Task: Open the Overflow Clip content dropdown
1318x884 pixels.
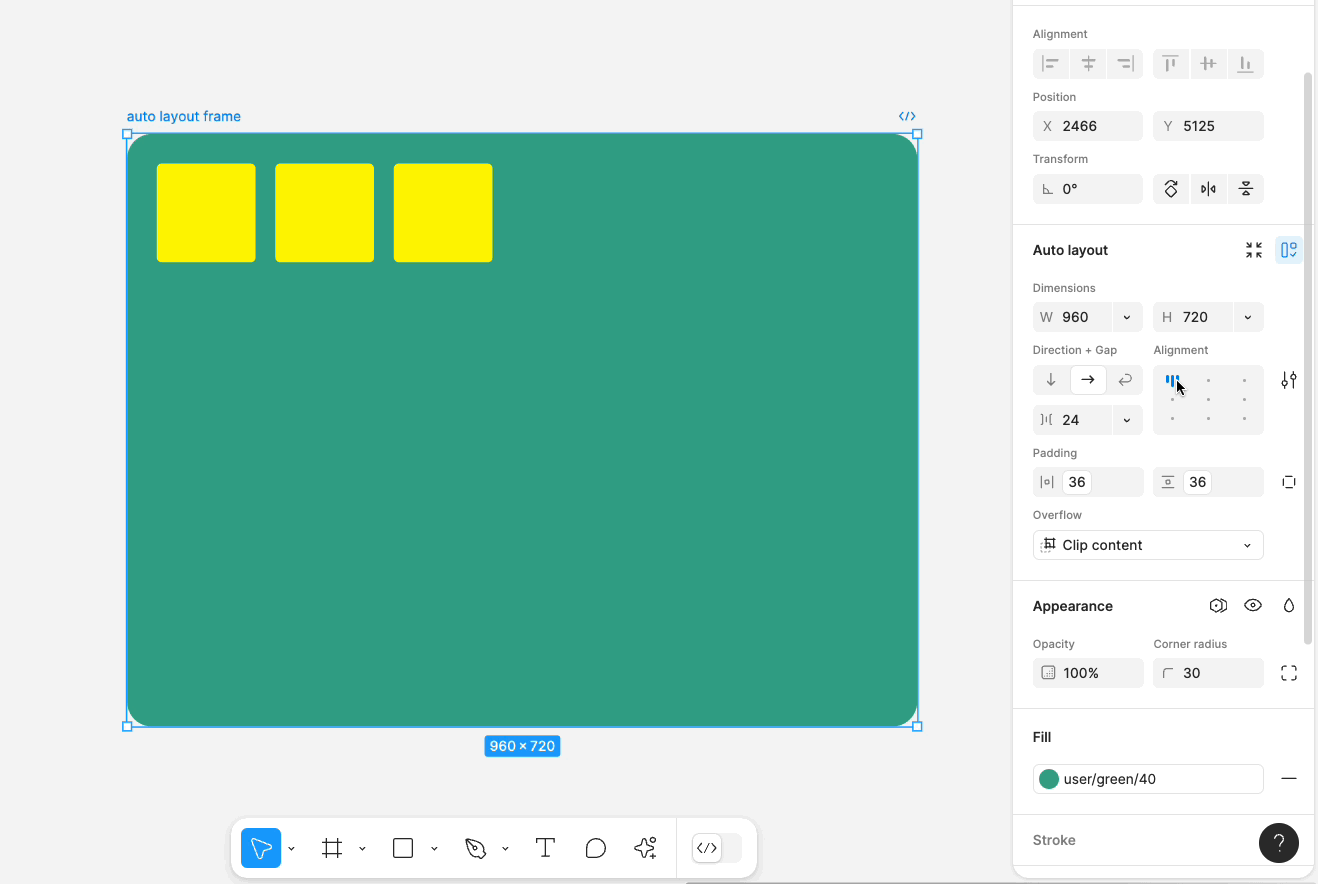Action: coord(1148,545)
